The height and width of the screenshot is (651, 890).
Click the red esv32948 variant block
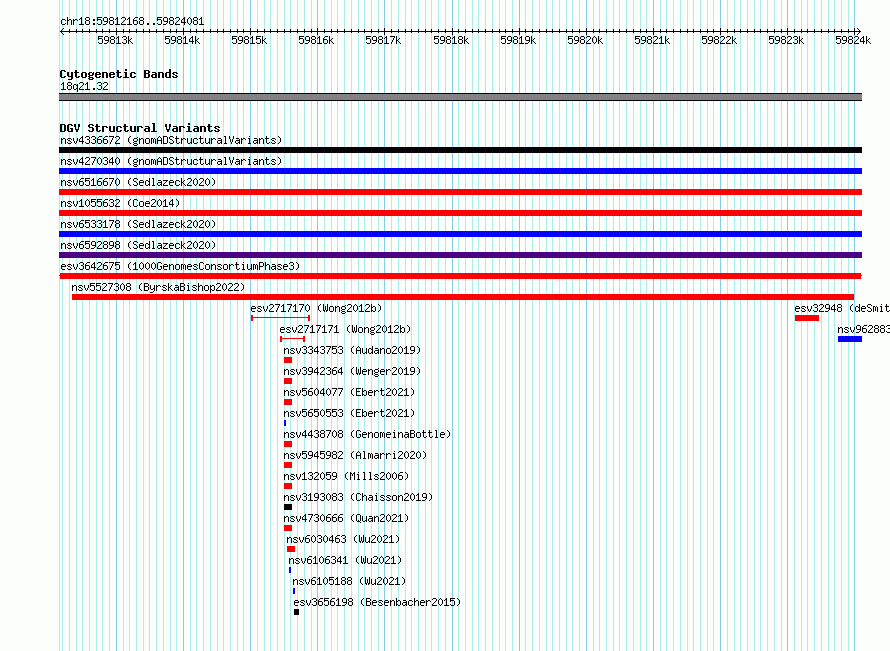807,318
